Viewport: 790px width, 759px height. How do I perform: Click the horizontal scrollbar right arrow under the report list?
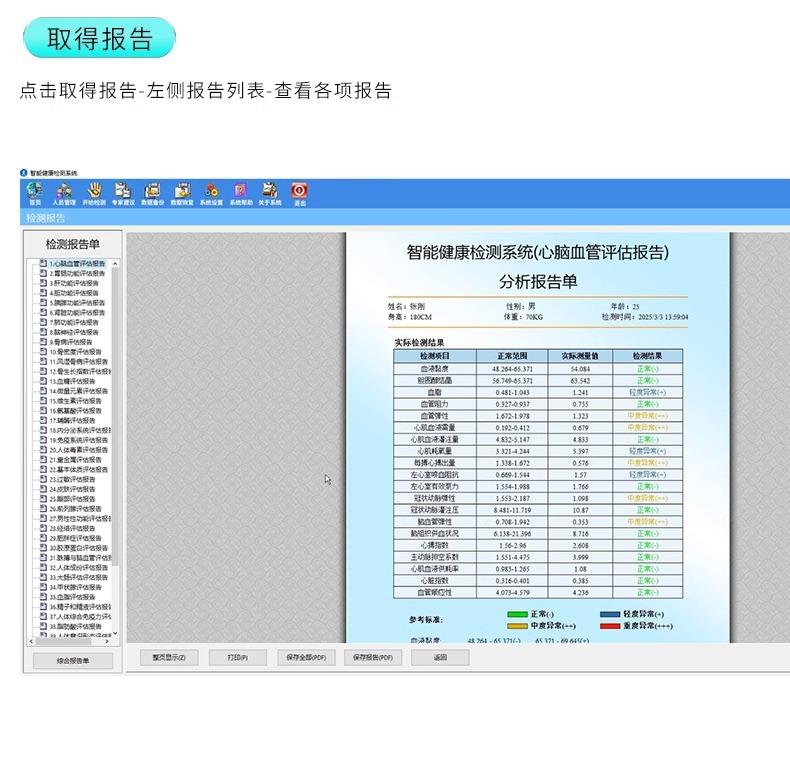pos(107,642)
